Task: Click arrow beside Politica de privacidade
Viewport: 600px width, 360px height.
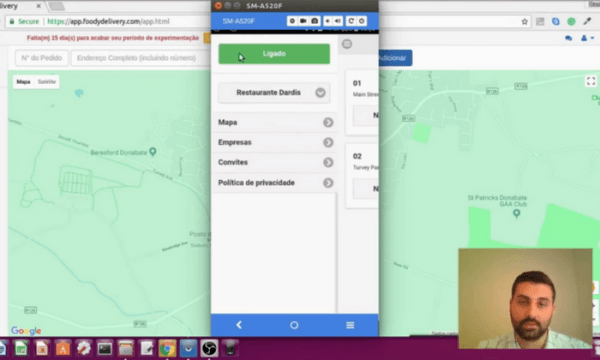Action: [328, 183]
